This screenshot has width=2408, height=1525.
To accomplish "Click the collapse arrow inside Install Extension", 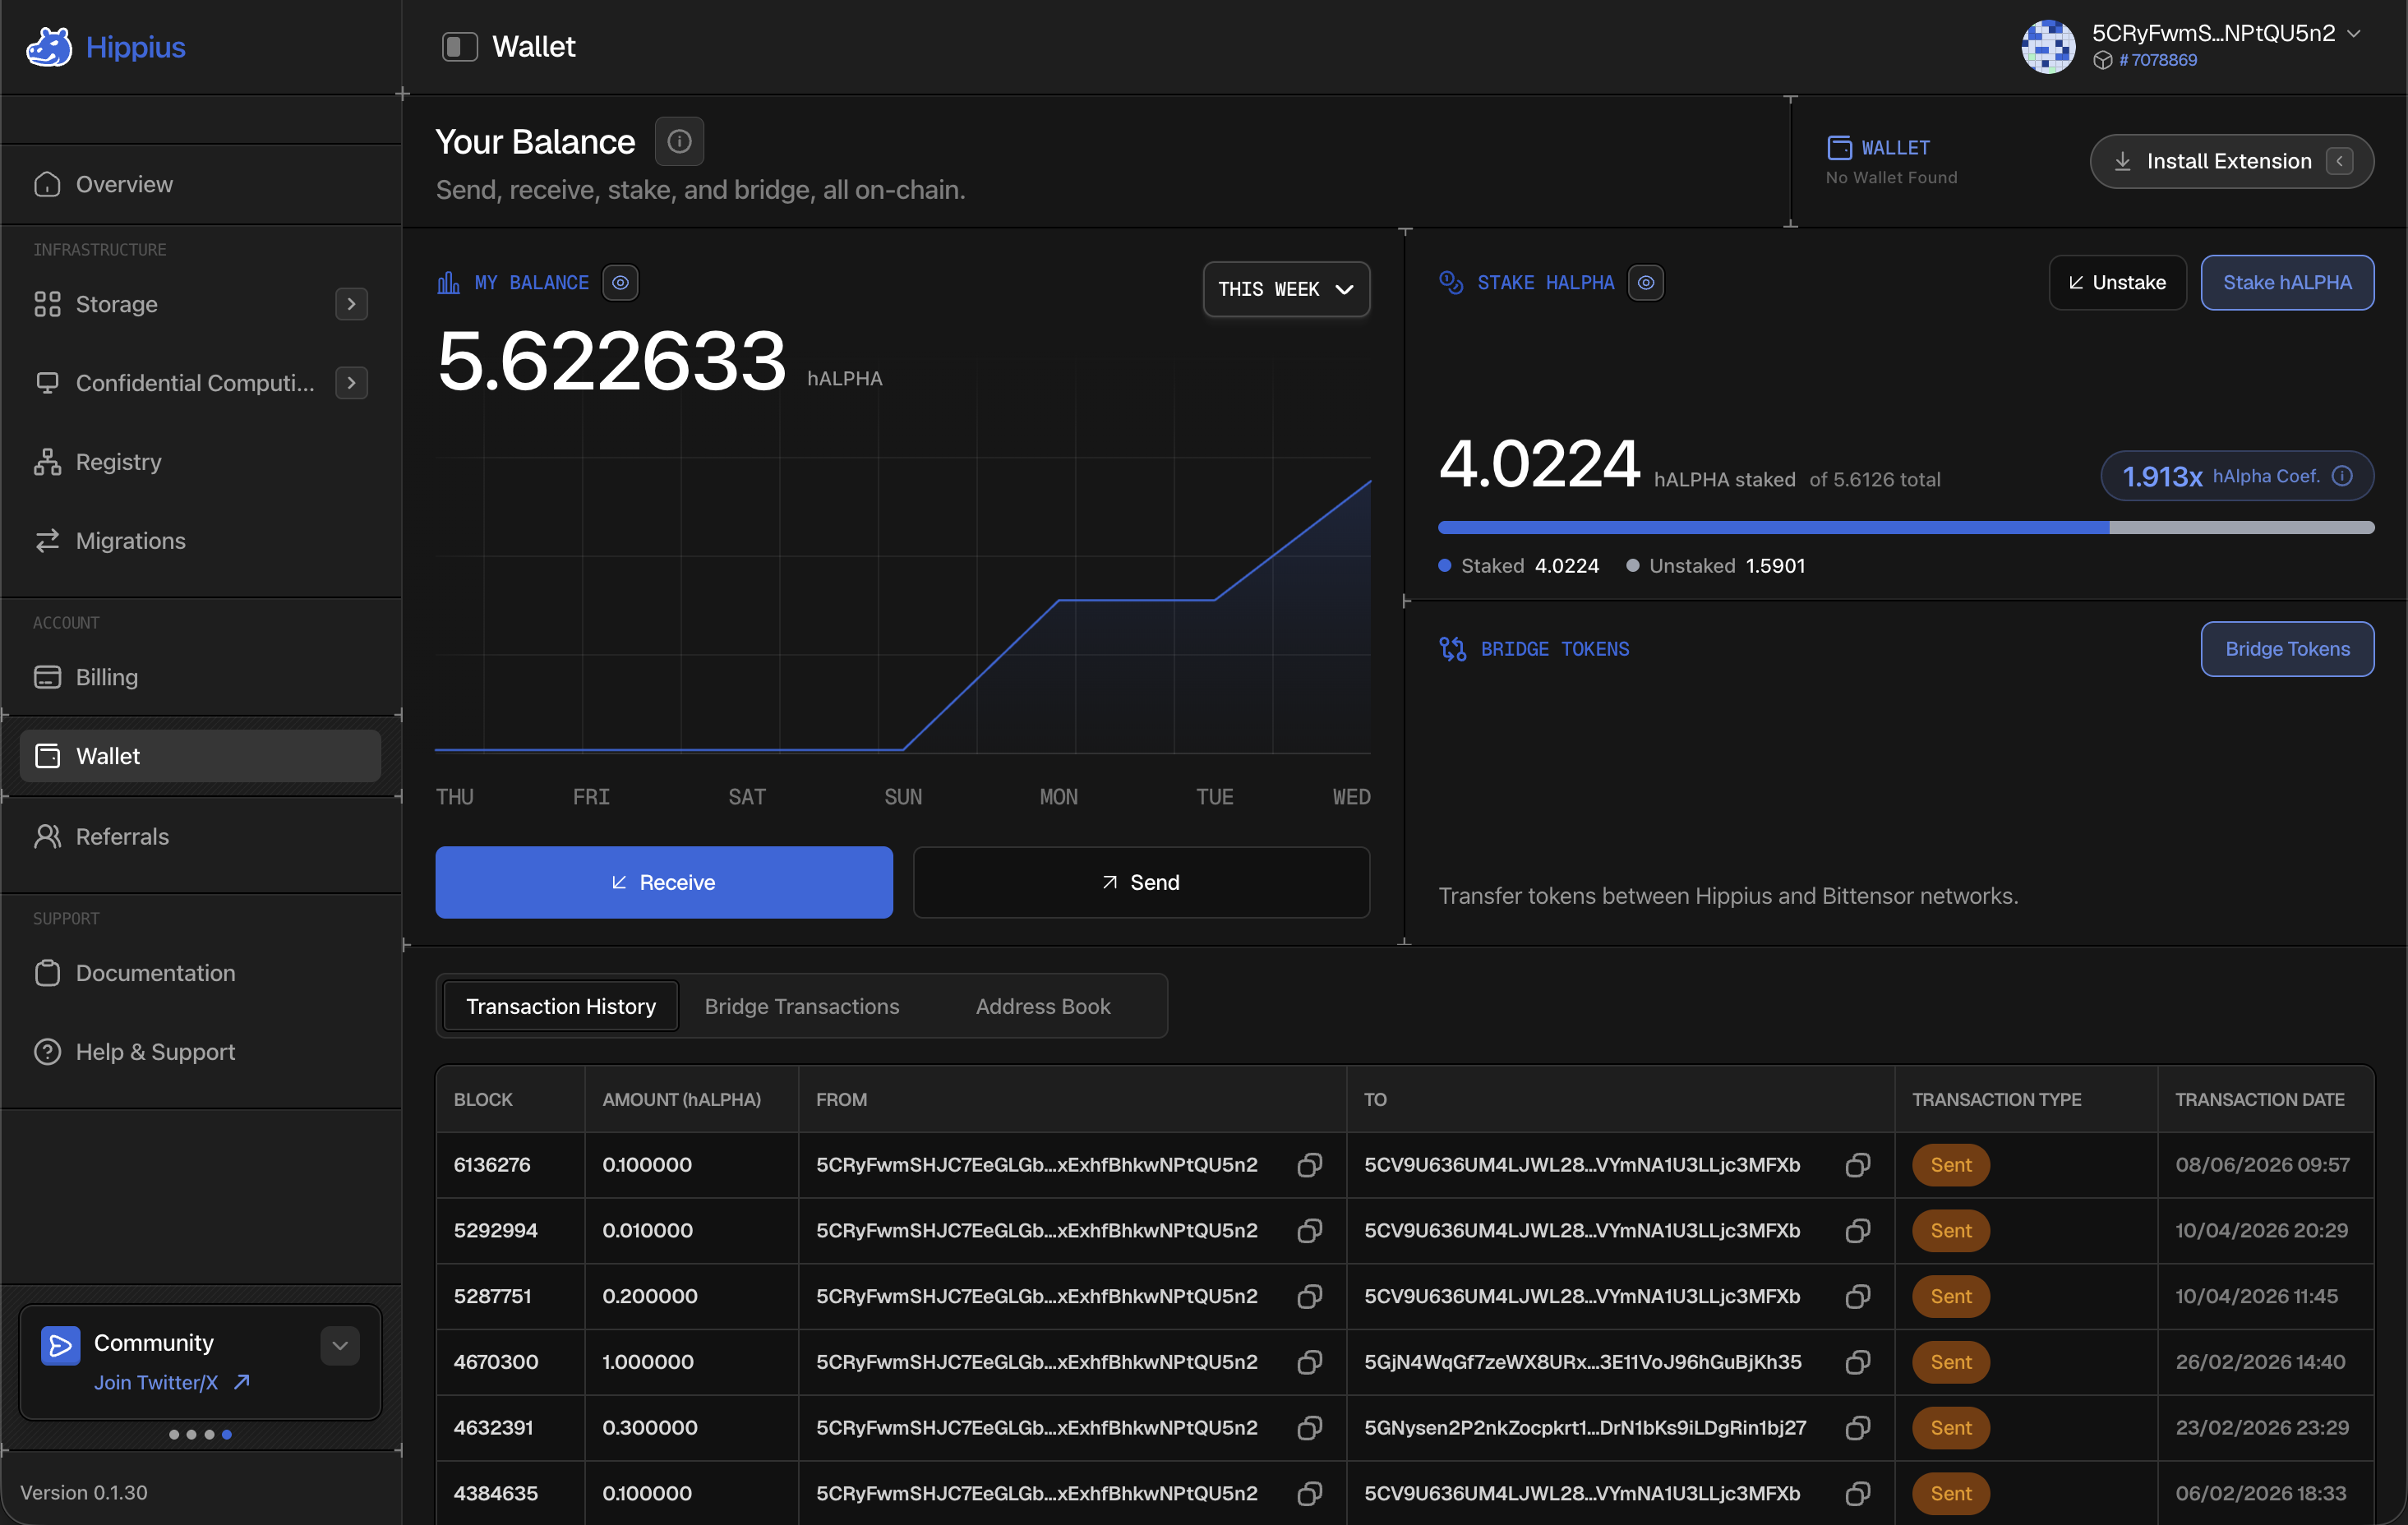I will (x=2339, y=161).
